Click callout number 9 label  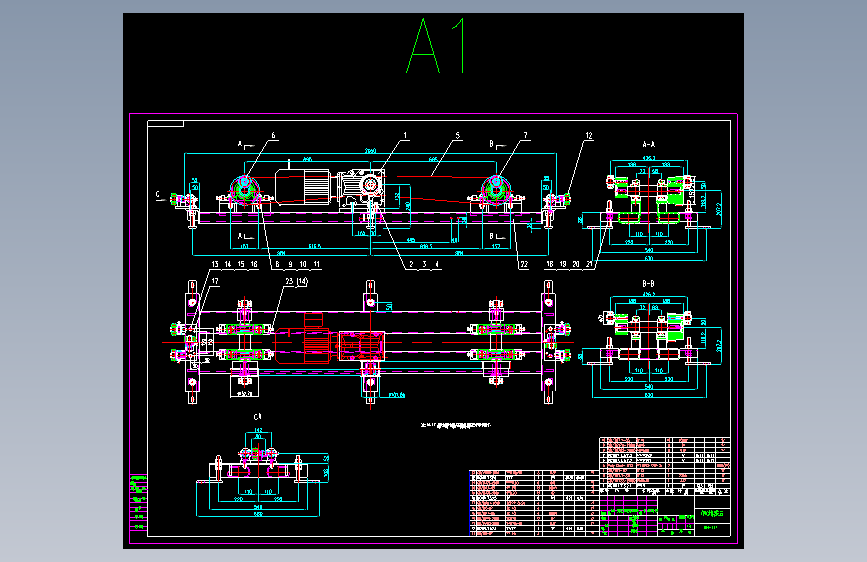coord(290,264)
